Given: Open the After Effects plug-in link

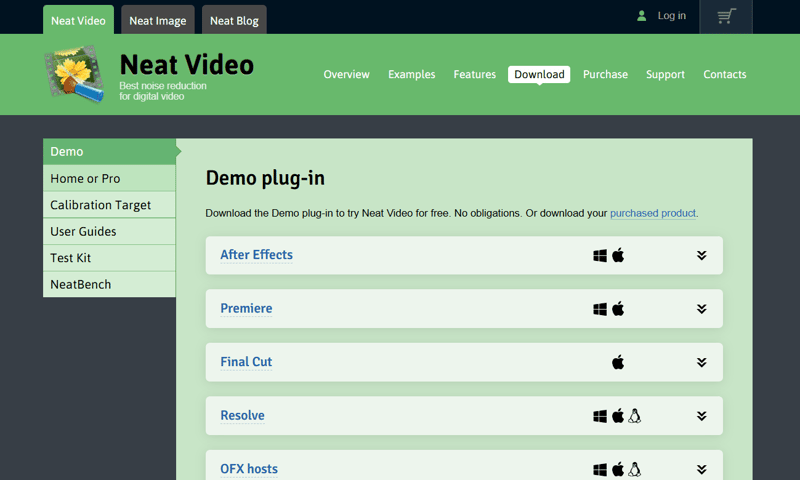Looking at the screenshot, I should tap(256, 255).
